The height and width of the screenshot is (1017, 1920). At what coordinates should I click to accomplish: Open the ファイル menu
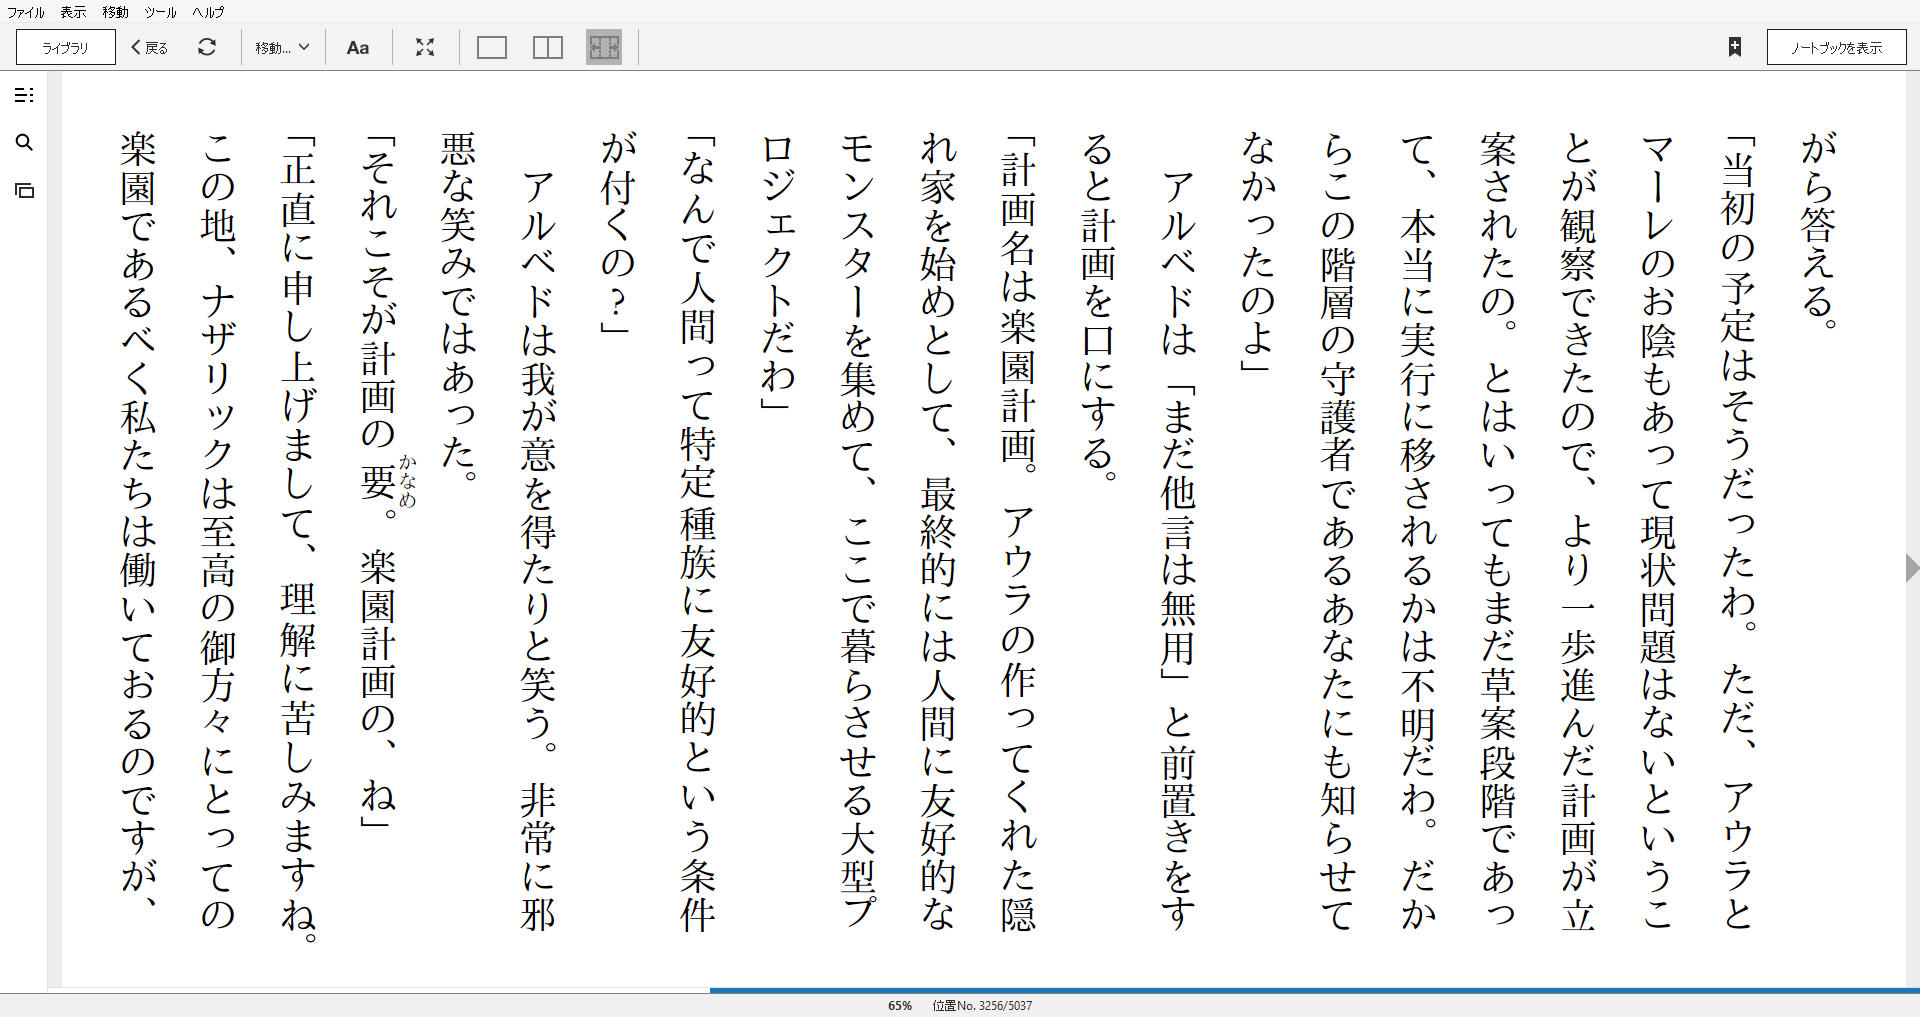click(25, 12)
